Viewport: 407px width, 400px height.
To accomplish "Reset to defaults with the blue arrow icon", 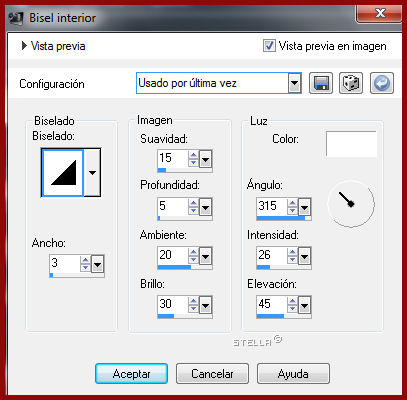I will pos(382,83).
